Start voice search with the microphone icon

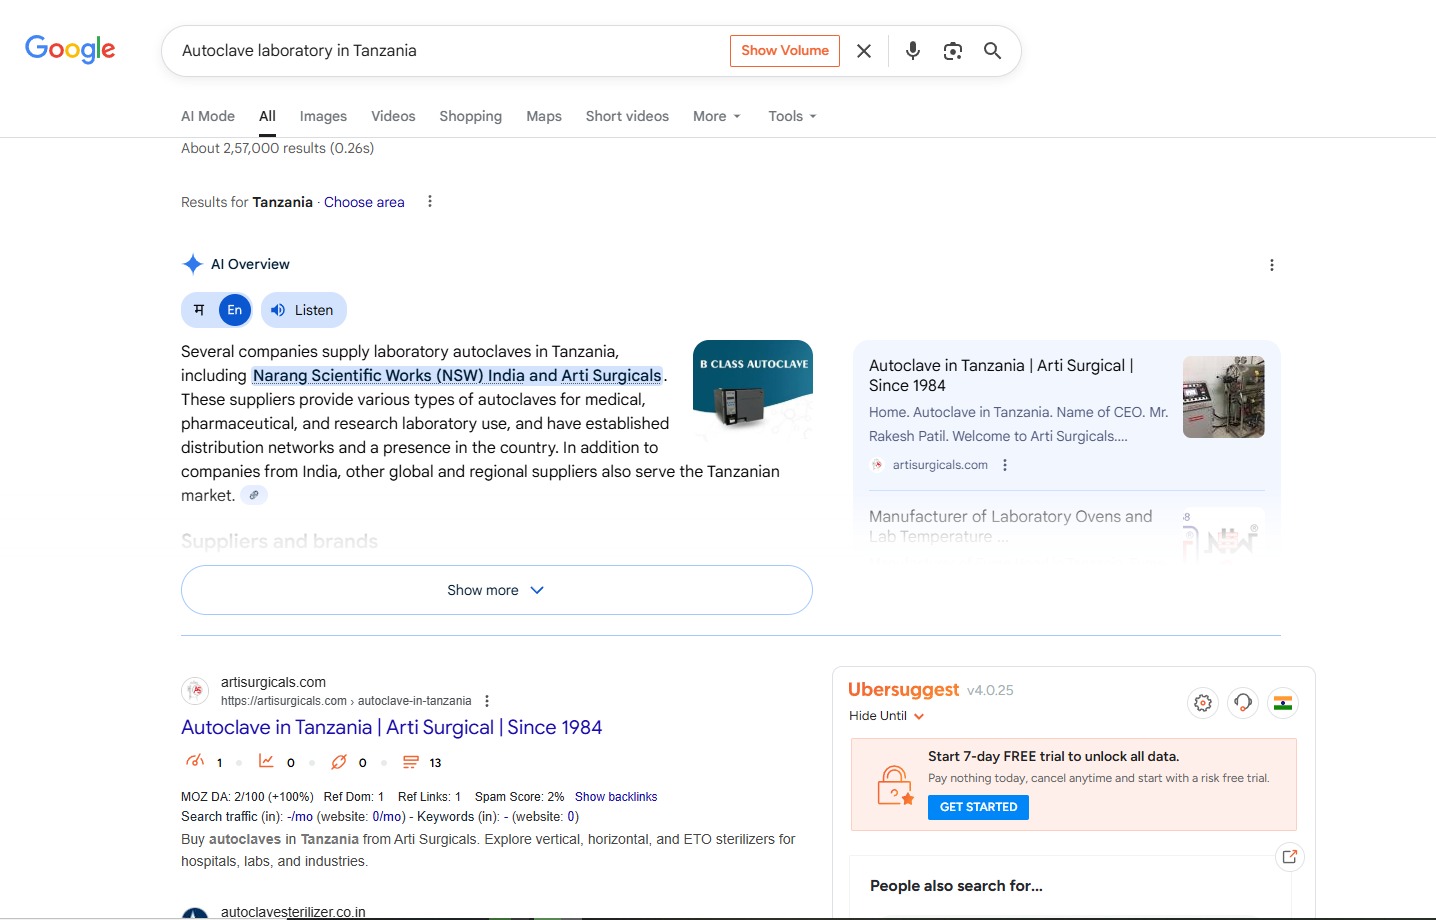(x=912, y=51)
